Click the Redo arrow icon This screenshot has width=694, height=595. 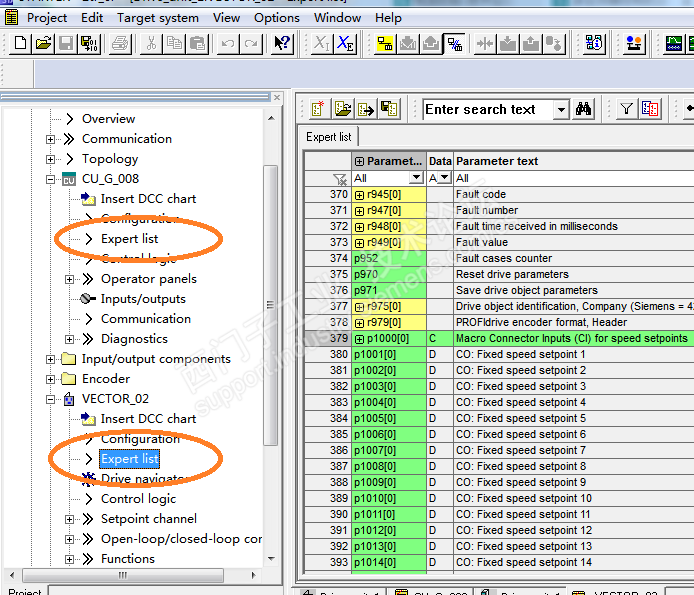(251, 43)
